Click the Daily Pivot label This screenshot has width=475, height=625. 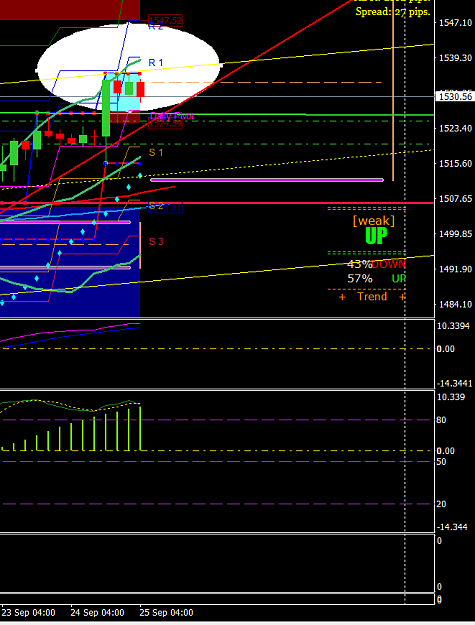(172, 116)
